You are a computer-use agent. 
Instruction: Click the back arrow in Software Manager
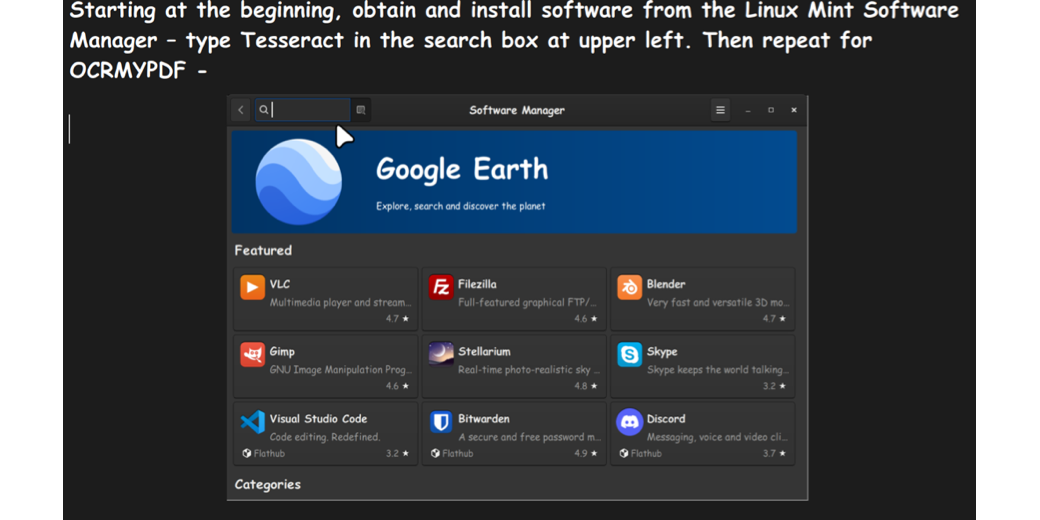pos(241,110)
